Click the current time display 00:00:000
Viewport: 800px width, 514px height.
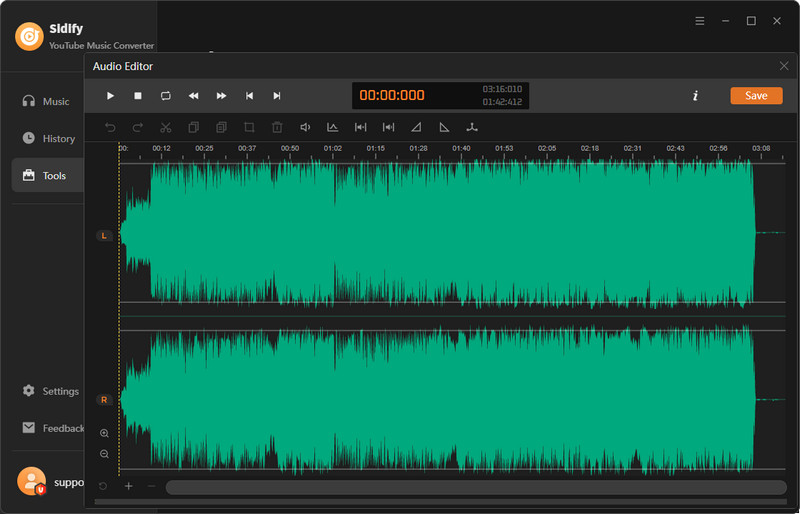pos(392,95)
